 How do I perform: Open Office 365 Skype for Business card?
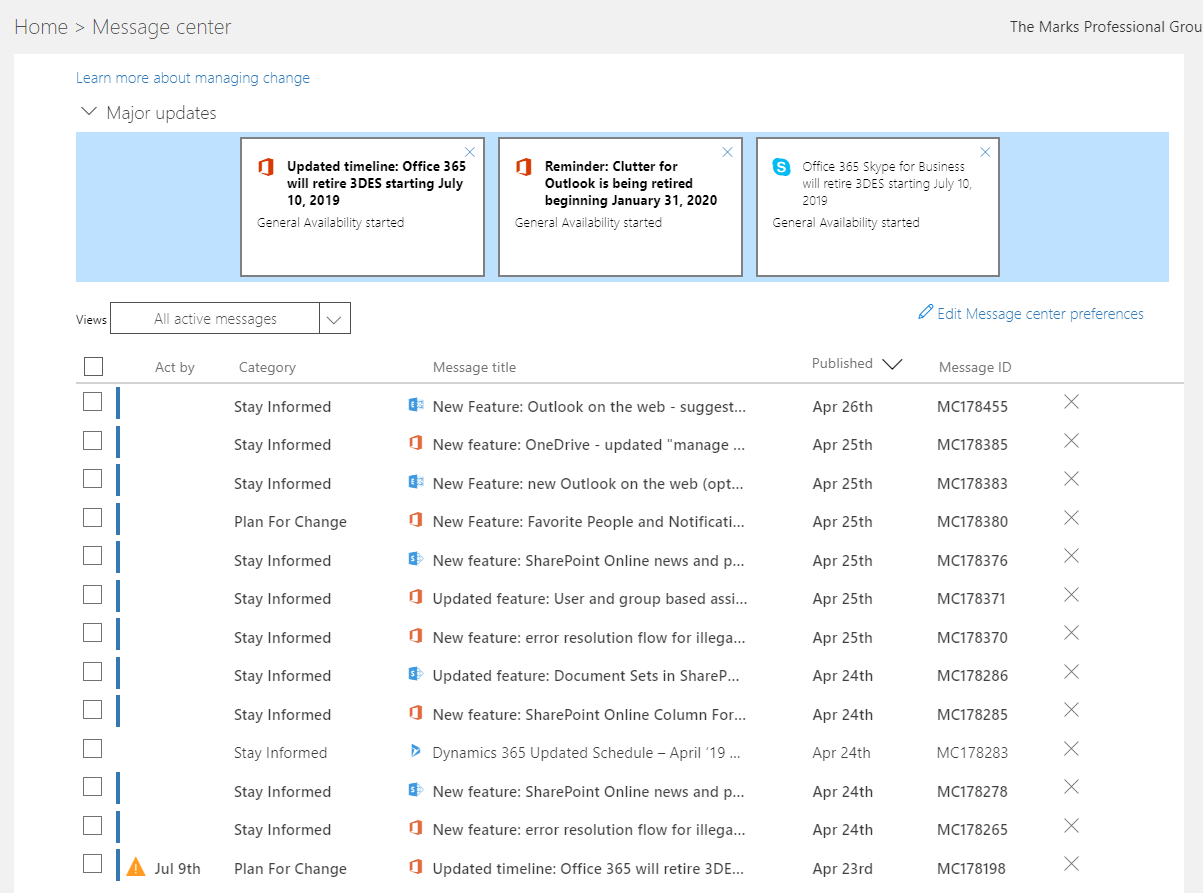(878, 207)
